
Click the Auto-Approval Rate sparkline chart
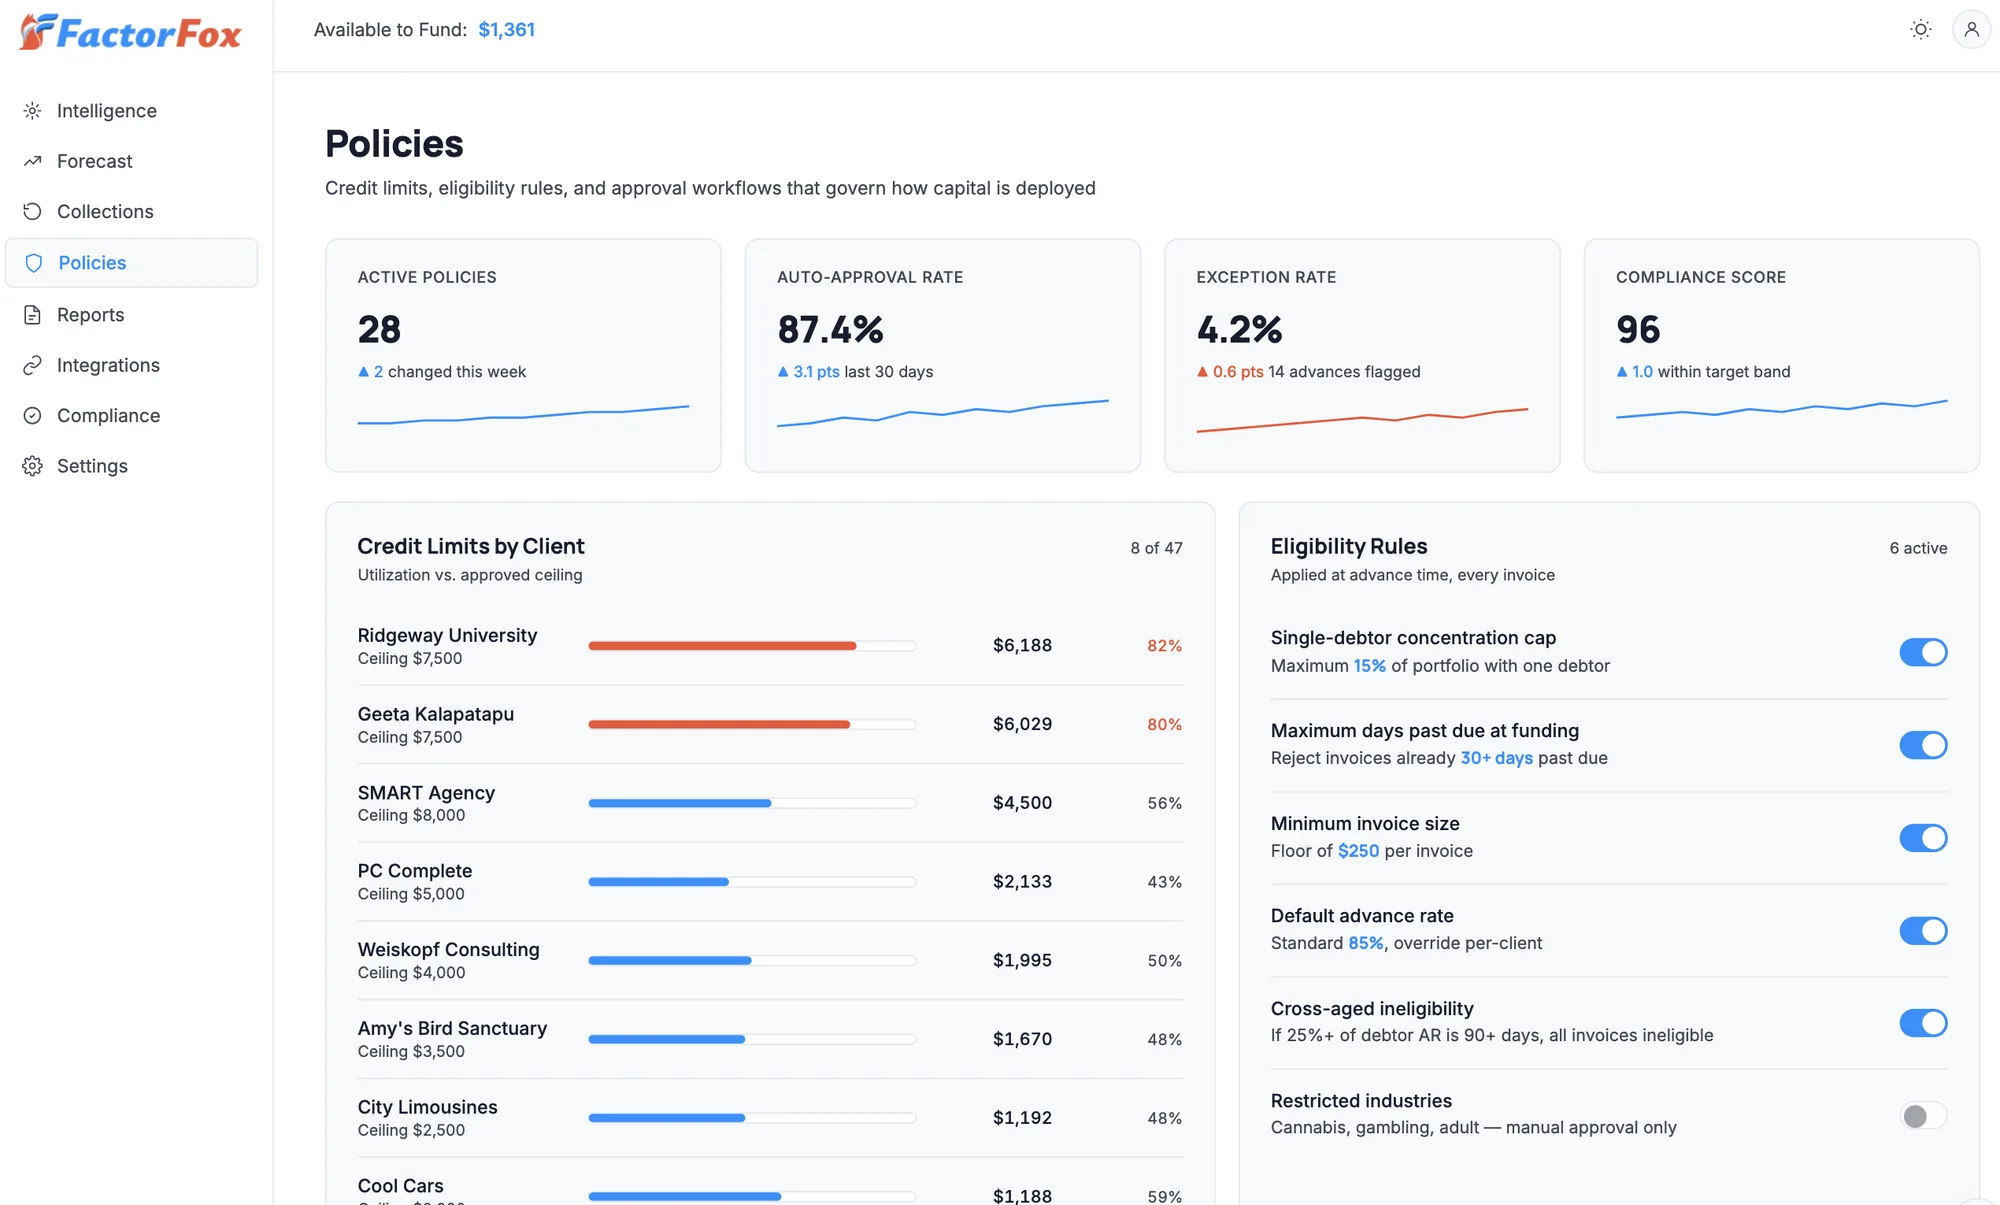[943, 413]
